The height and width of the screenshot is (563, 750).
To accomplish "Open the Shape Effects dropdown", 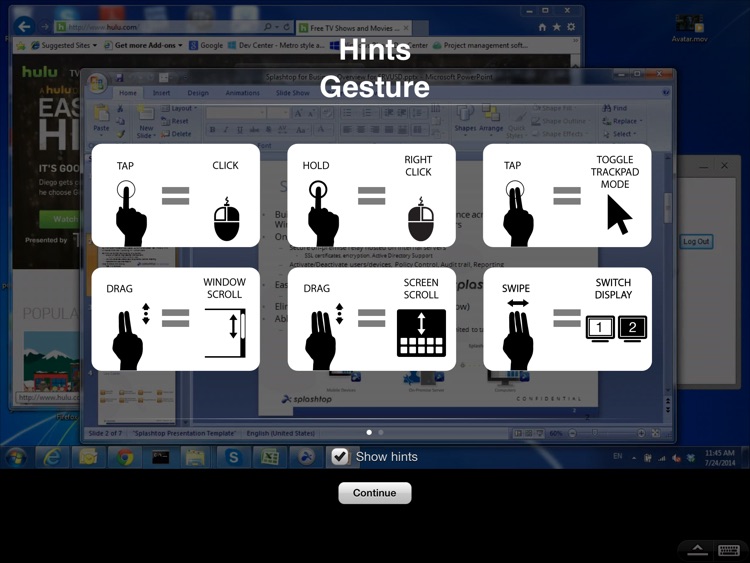I will [x=560, y=134].
